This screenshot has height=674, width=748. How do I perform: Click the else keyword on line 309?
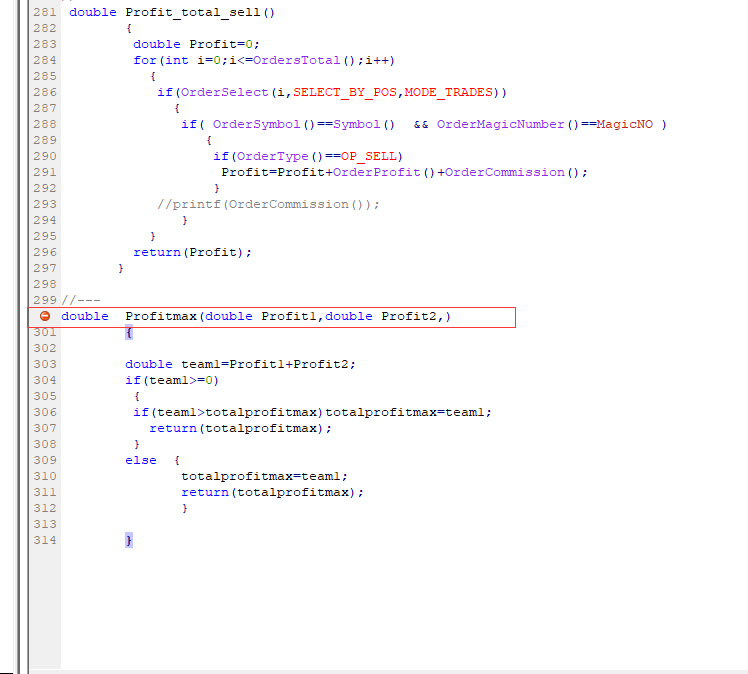click(141, 460)
